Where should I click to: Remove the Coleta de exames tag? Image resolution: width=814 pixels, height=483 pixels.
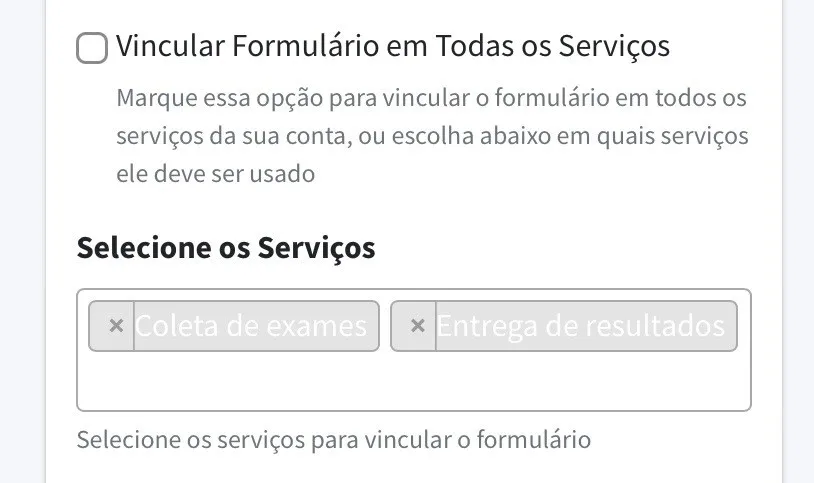(x=115, y=326)
